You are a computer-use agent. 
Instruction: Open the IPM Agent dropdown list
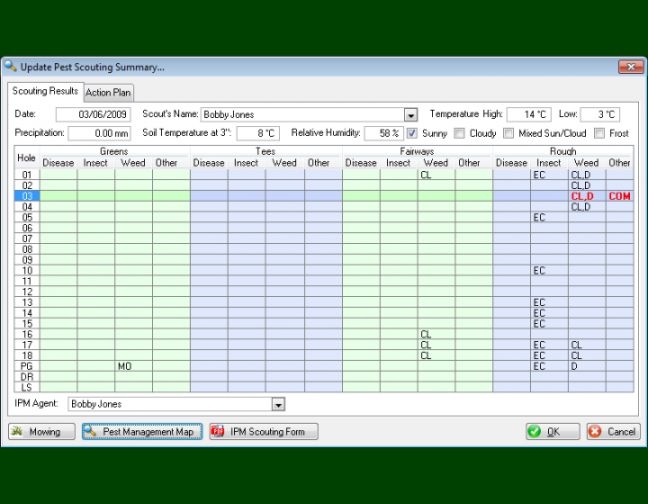279,405
